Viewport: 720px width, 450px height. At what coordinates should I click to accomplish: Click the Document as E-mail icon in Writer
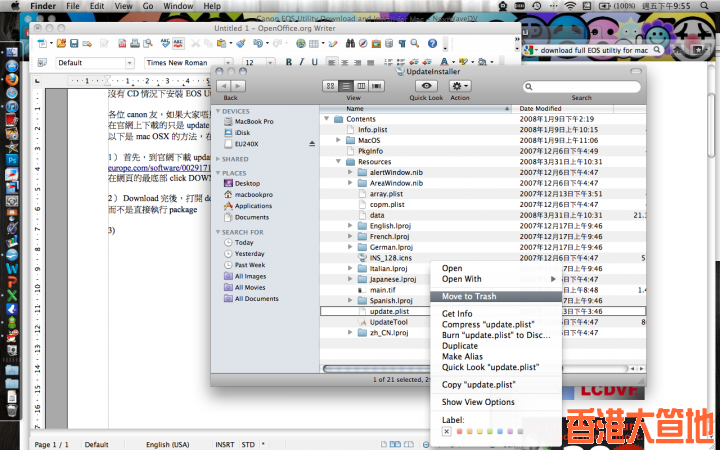click(87, 44)
